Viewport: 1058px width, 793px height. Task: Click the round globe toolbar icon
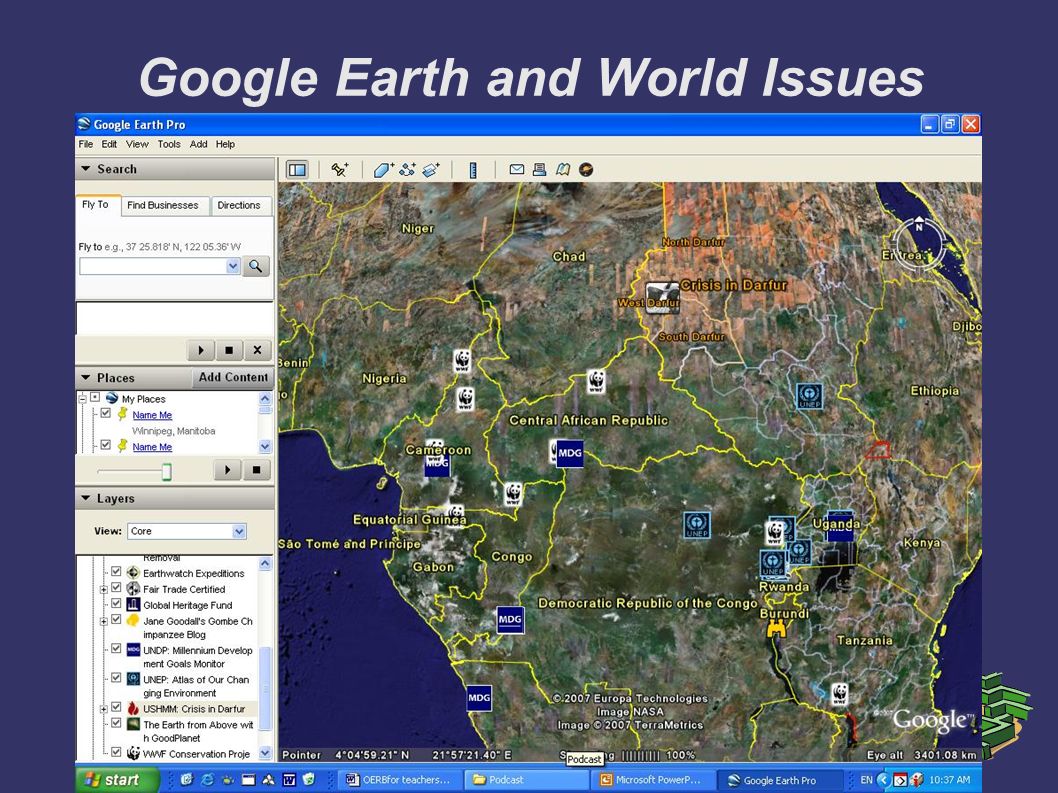point(586,169)
